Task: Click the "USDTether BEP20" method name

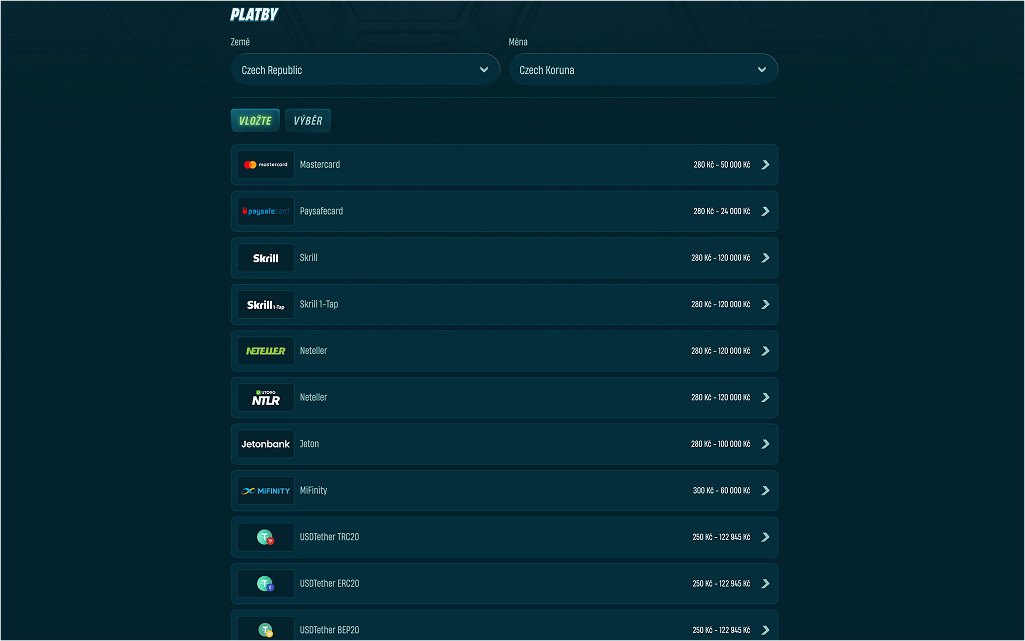Action: pos(329,630)
